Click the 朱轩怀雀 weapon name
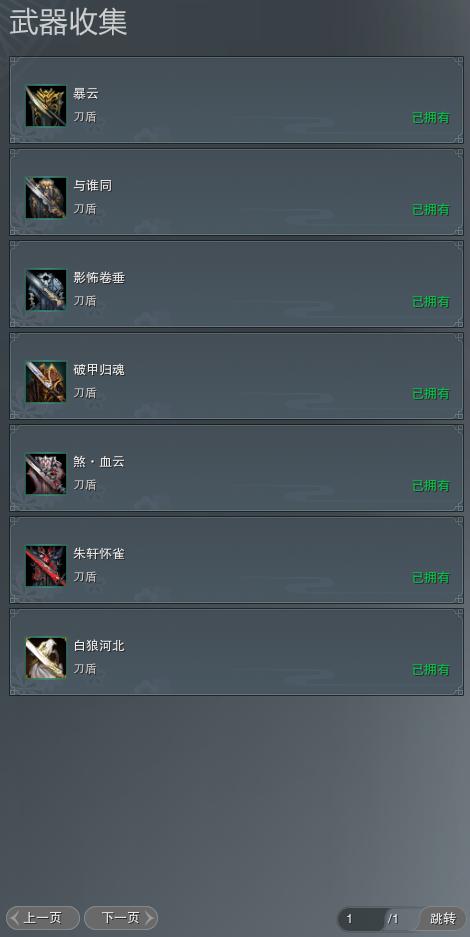Viewport: 470px width, 937px height. [x=99, y=554]
